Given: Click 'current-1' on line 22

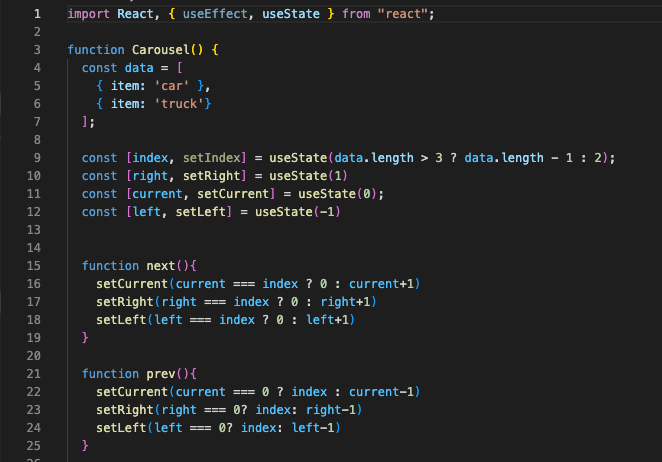Looking at the screenshot, I should pyautogui.click(x=382, y=392).
